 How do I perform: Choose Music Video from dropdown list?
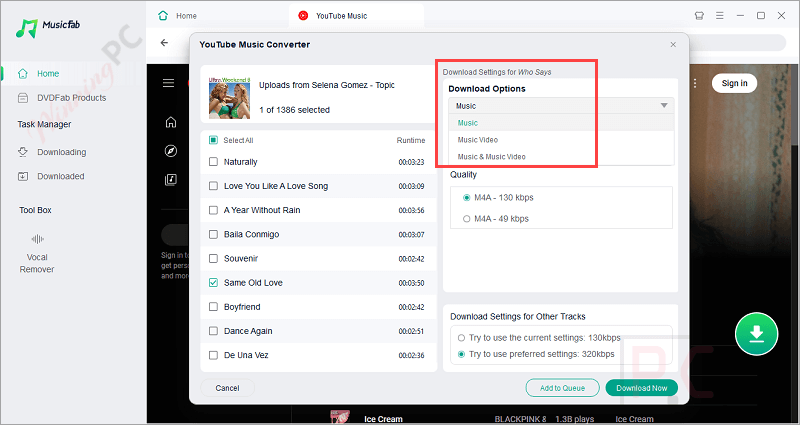click(561, 140)
